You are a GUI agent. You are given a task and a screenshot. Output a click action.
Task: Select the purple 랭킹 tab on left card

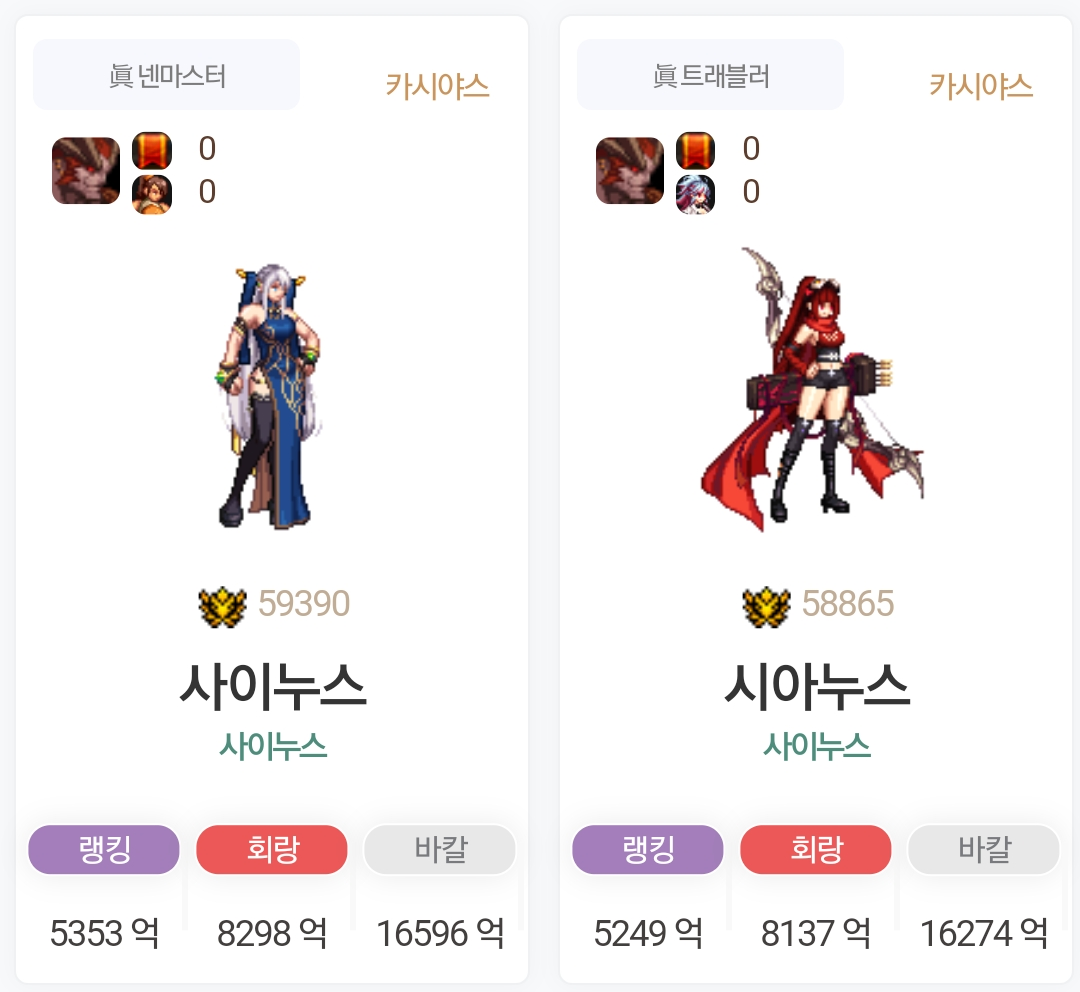tap(104, 849)
